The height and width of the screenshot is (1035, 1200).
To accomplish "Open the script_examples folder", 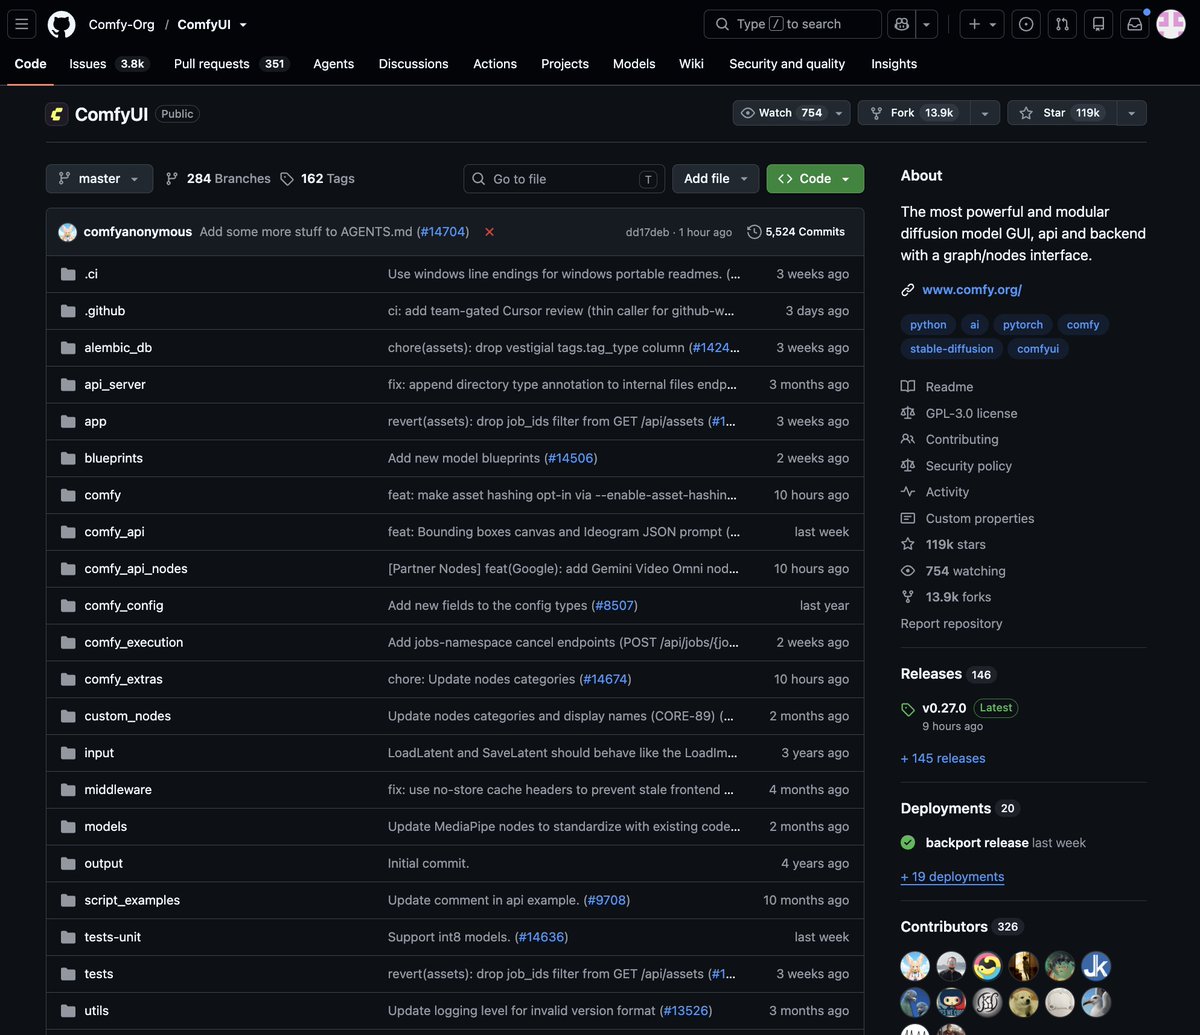I will pos(132,900).
